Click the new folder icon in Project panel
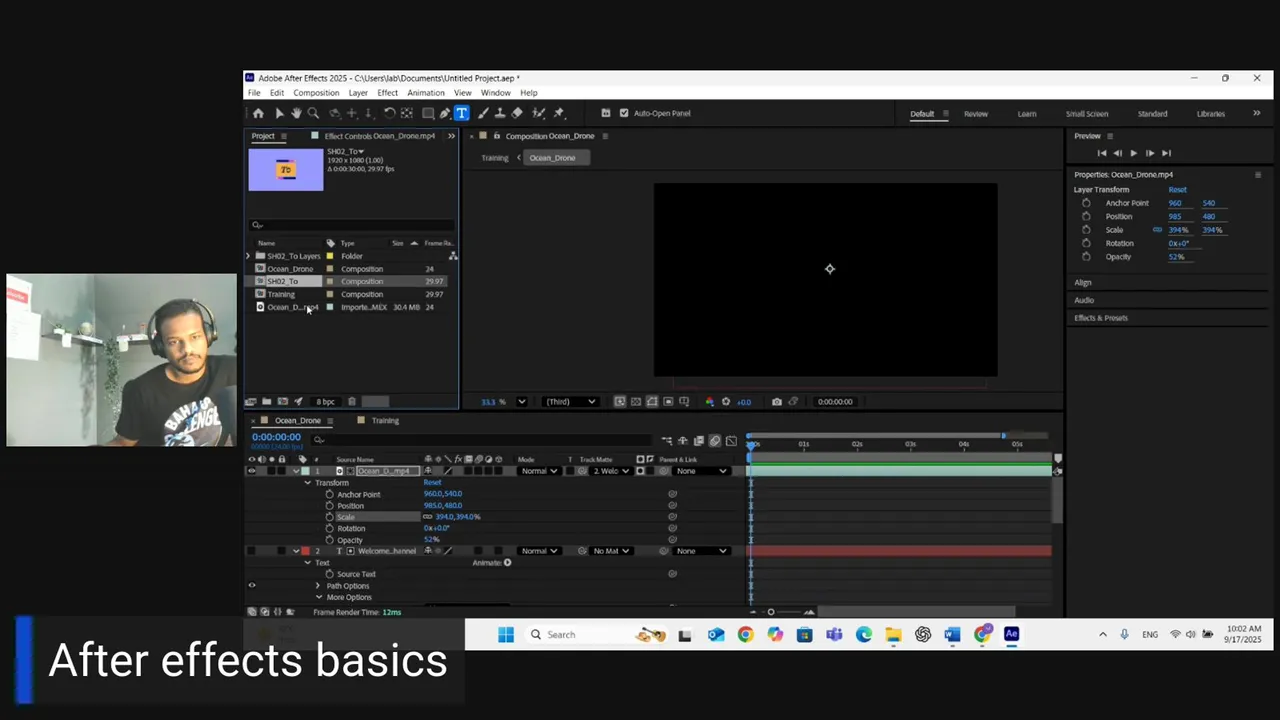Screen dimensions: 1280x720 [x=267, y=402]
